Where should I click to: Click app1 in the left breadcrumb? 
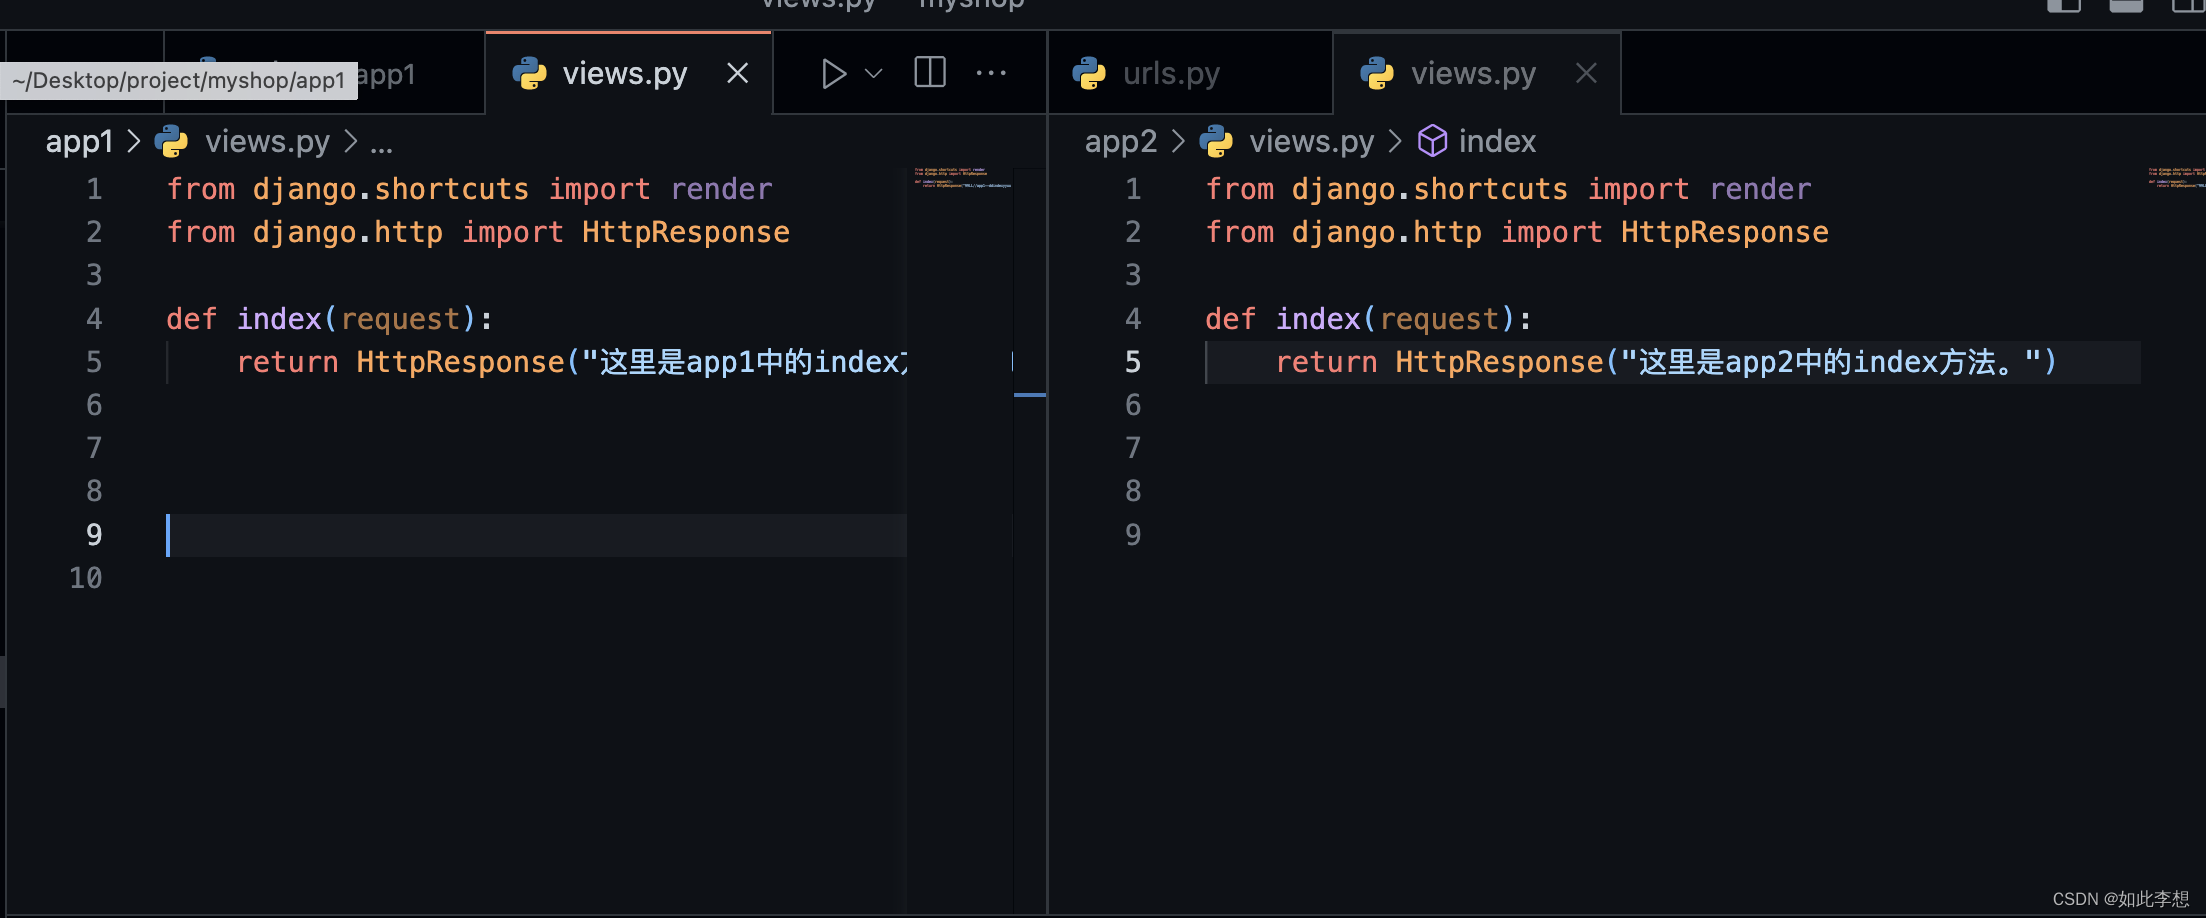tap(79, 142)
